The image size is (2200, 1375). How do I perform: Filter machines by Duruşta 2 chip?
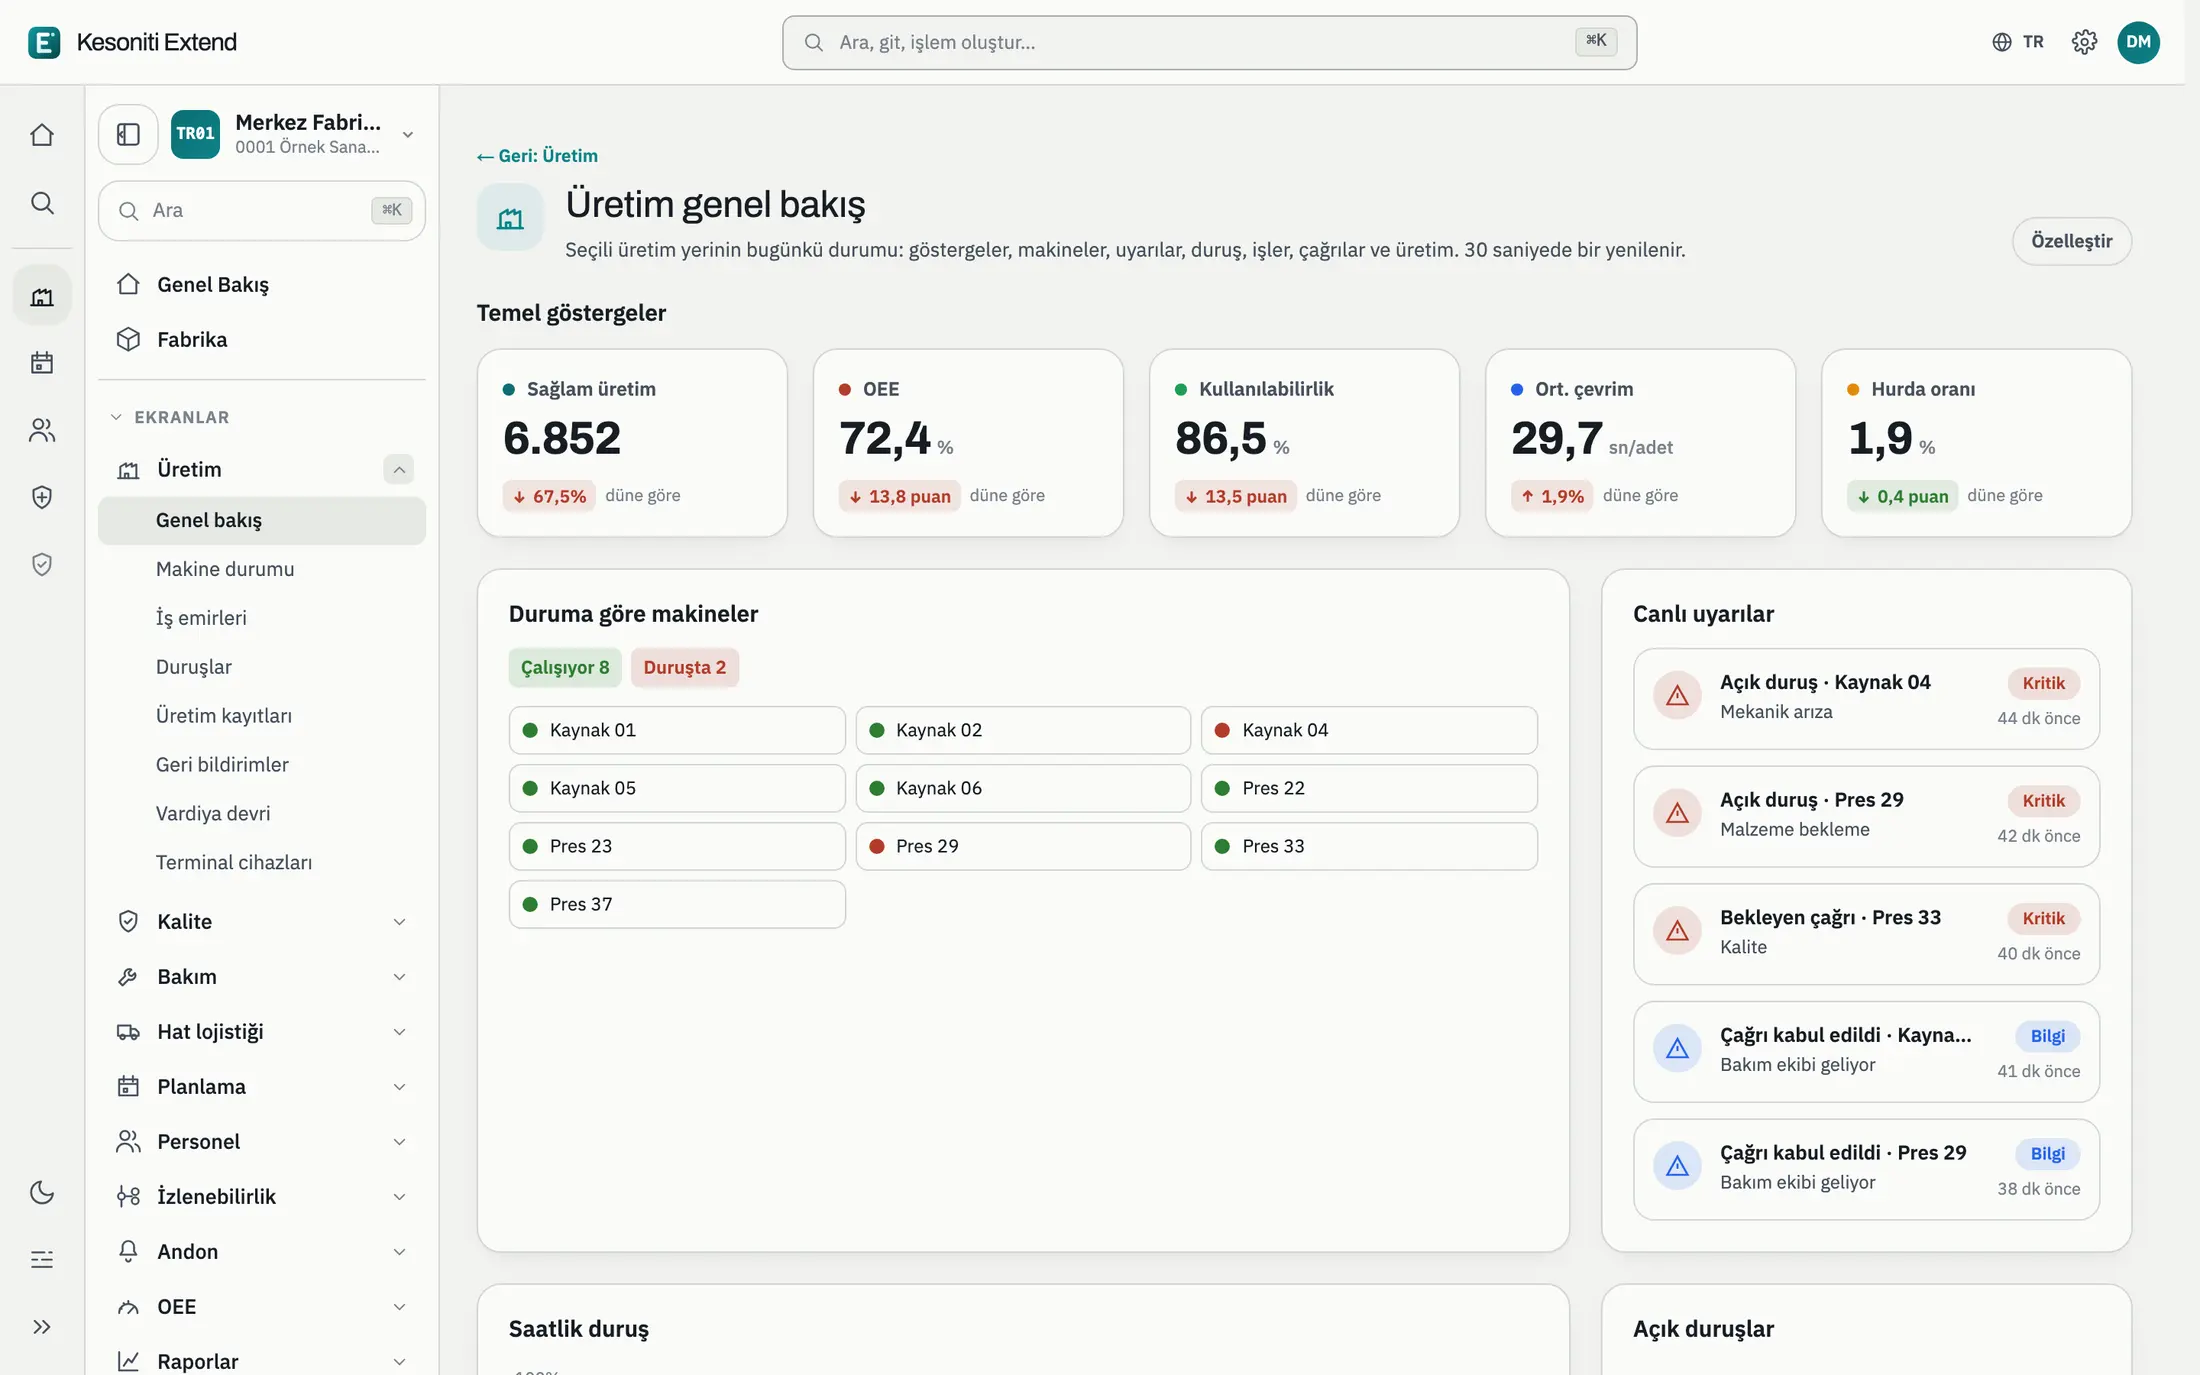(685, 668)
